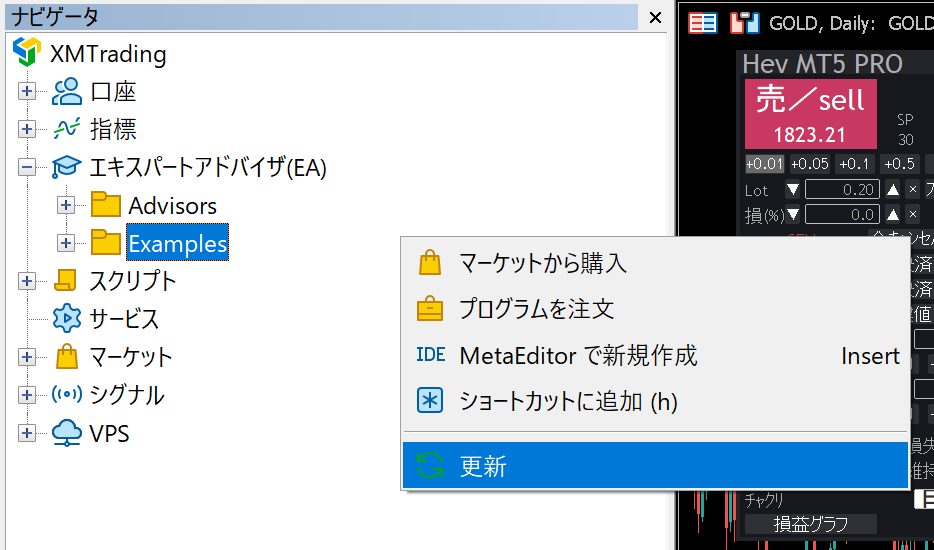Image resolution: width=934 pixels, height=550 pixels.
Task: Click the IDE icon for MetaEditor
Action: [x=431, y=355]
